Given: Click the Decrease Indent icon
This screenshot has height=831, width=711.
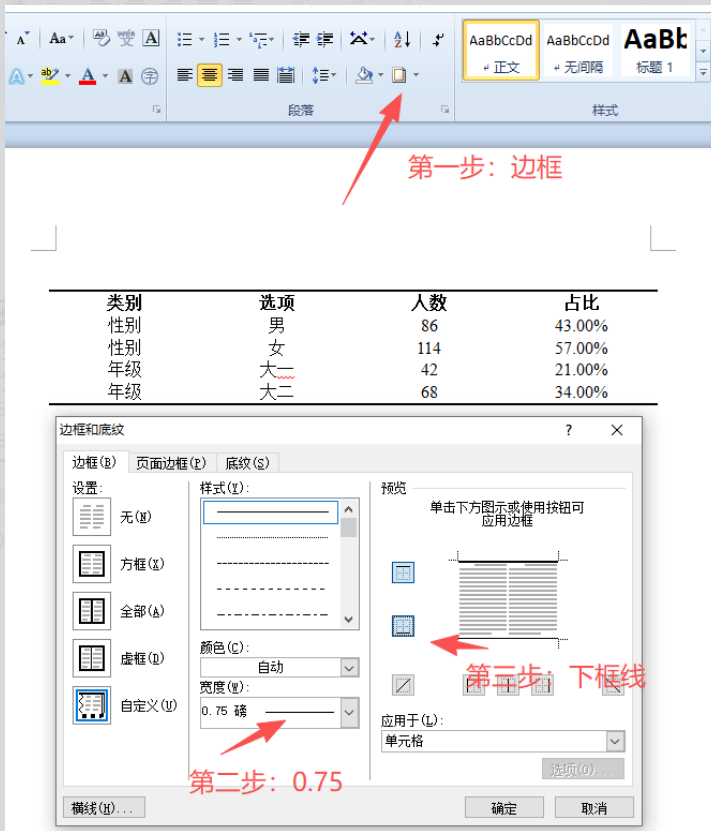Looking at the screenshot, I should [x=301, y=39].
